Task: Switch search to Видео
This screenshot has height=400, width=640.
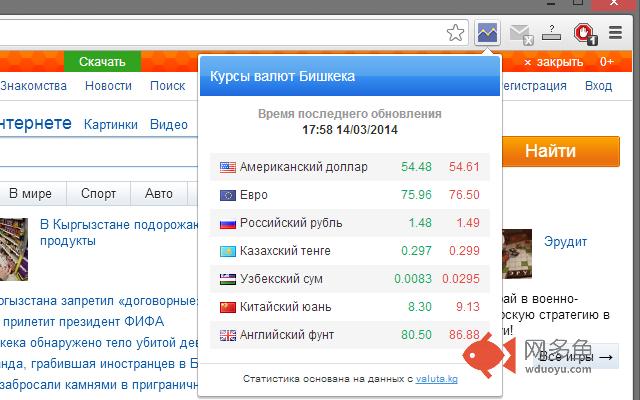Action: pos(169,124)
